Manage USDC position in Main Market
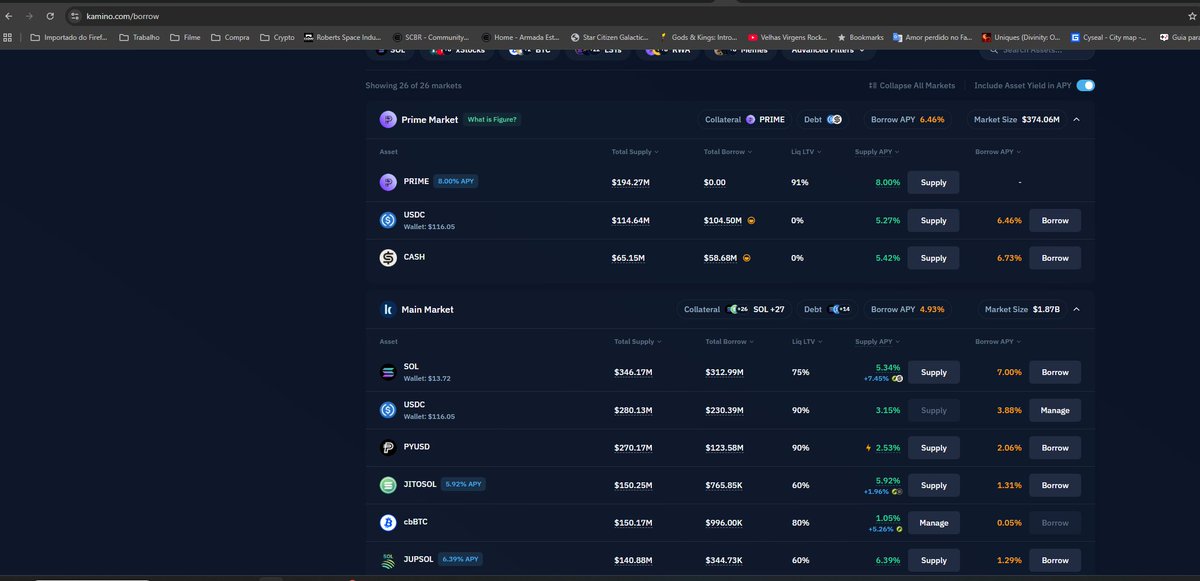 pos(1055,410)
